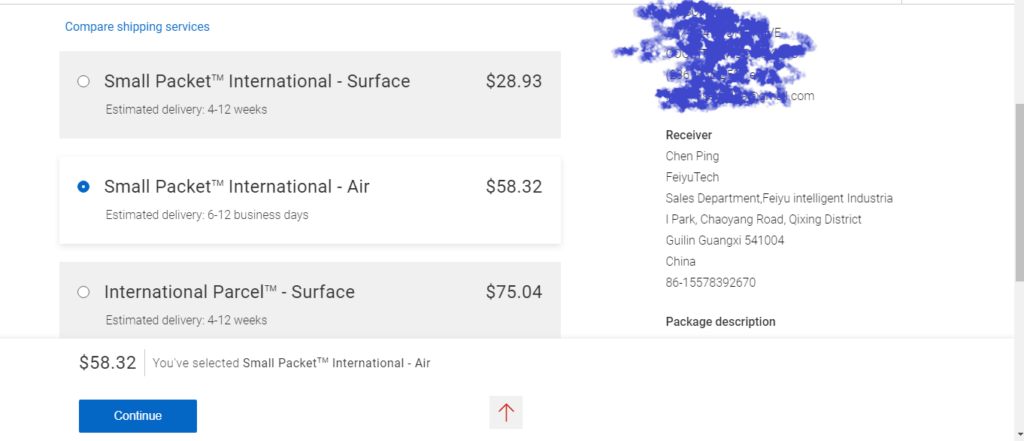
Task: Click the $58.32 price in the Air option card
Action: (514, 186)
